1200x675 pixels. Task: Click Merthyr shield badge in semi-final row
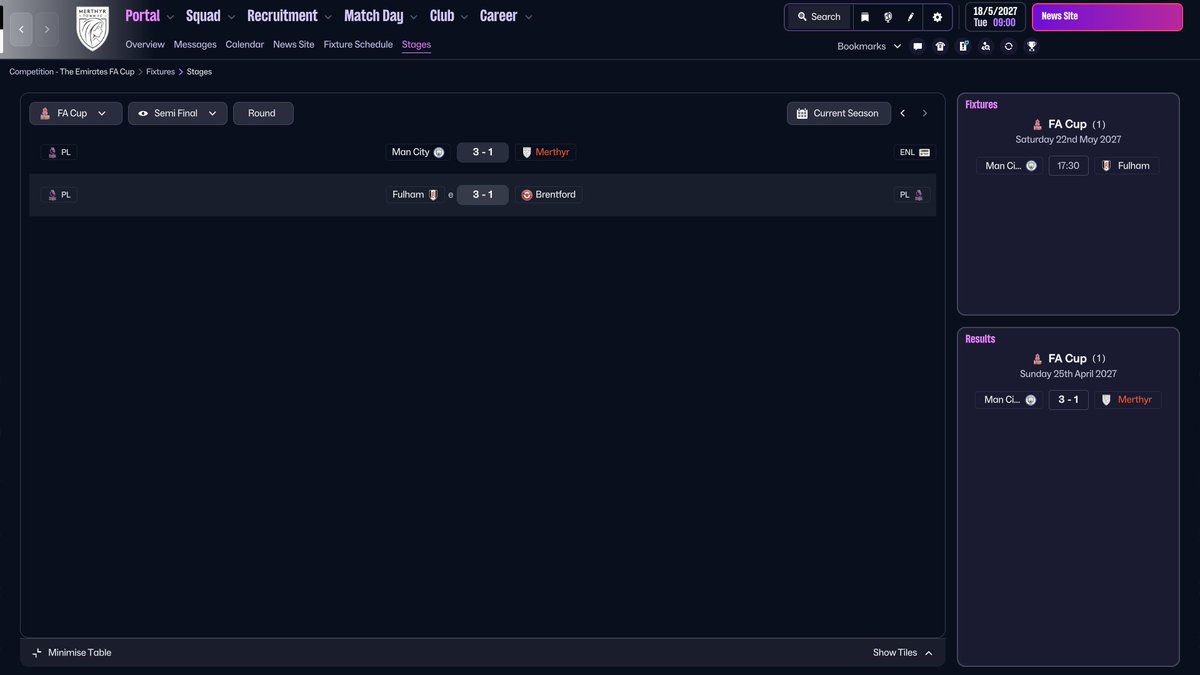527,153
